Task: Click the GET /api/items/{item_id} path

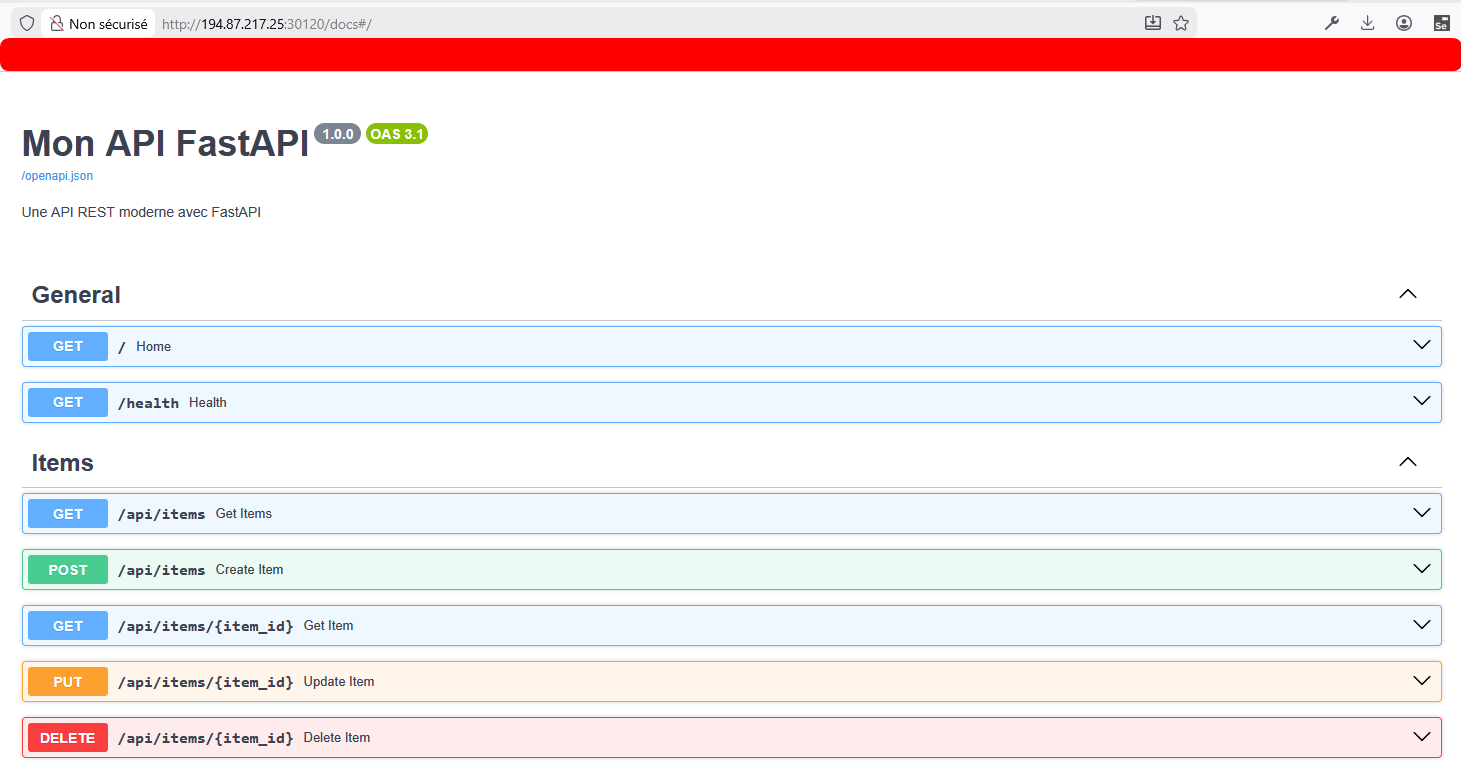Action: pos(205,626)
